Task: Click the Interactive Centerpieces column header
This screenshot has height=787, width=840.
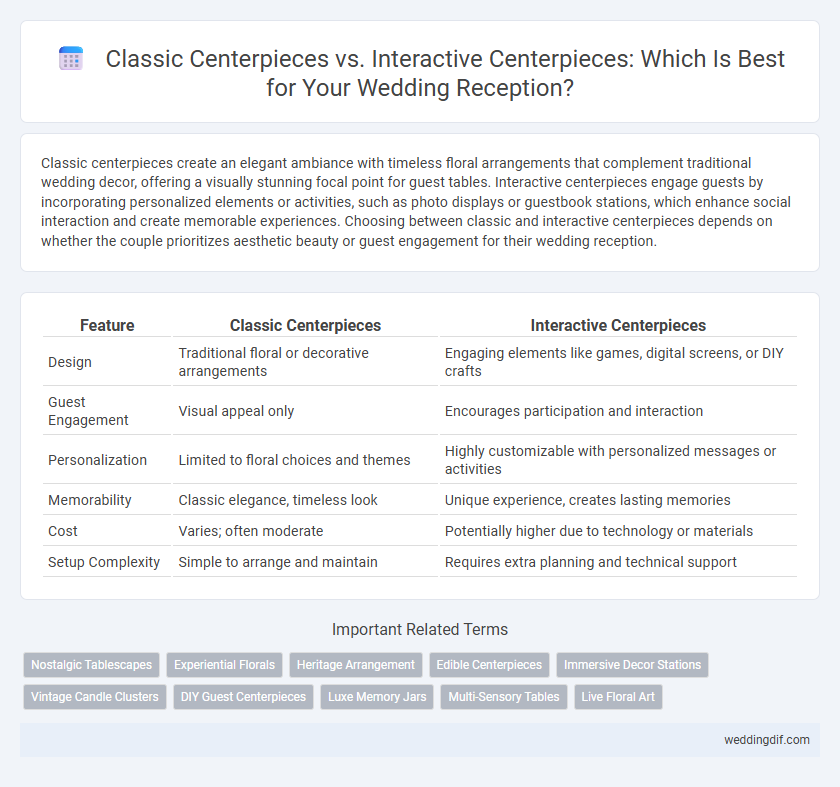Action: click(618, 325)
